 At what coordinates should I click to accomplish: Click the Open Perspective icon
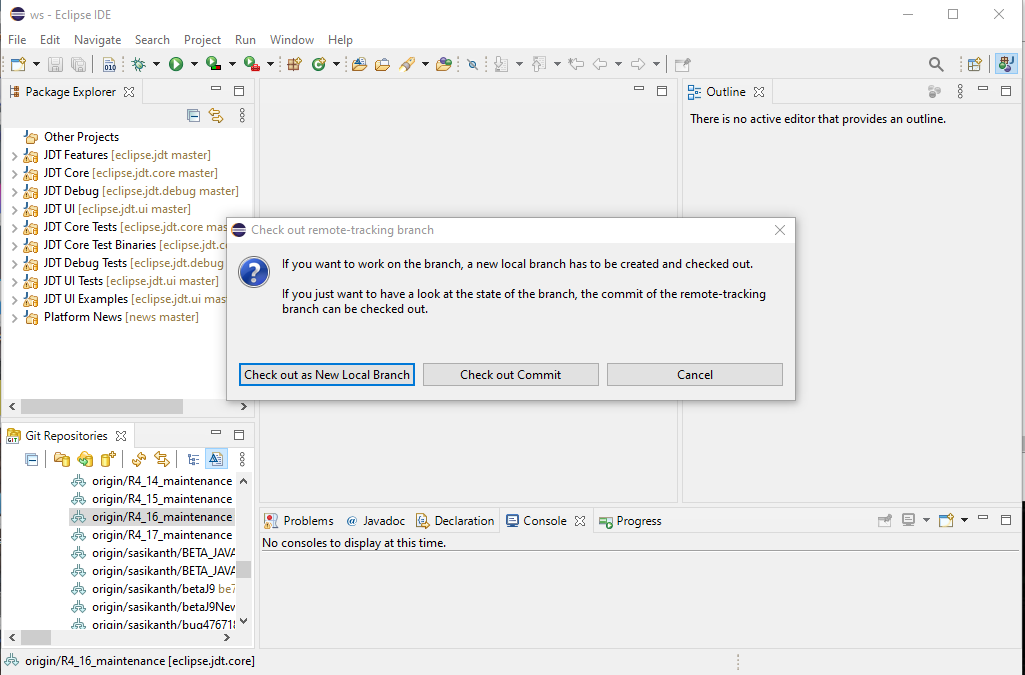coord(975,64)
